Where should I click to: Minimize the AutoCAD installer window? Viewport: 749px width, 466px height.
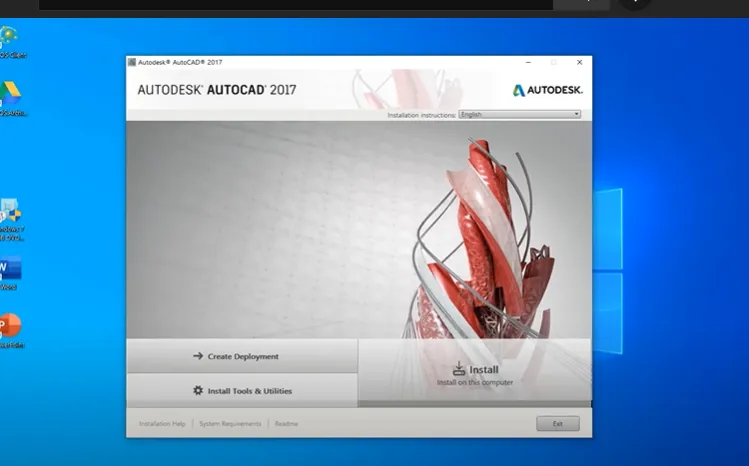pyautogui.click(x=528, y=62)
